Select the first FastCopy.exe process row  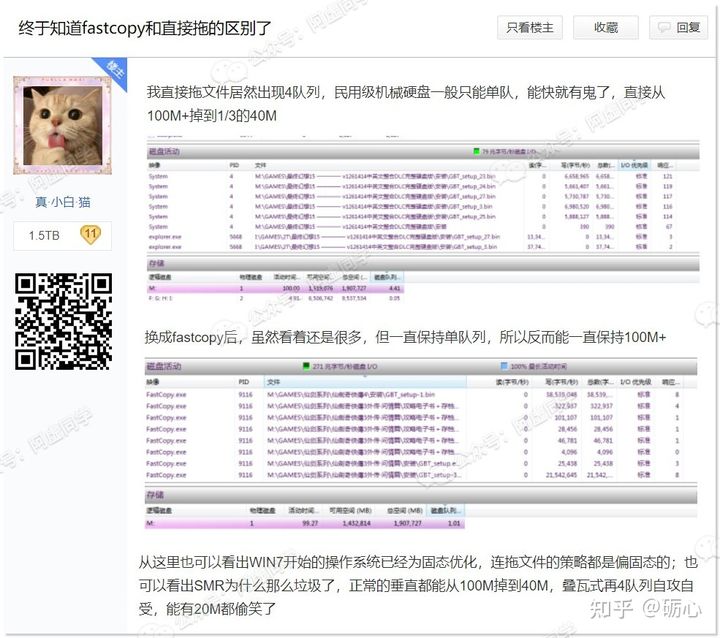166,396
